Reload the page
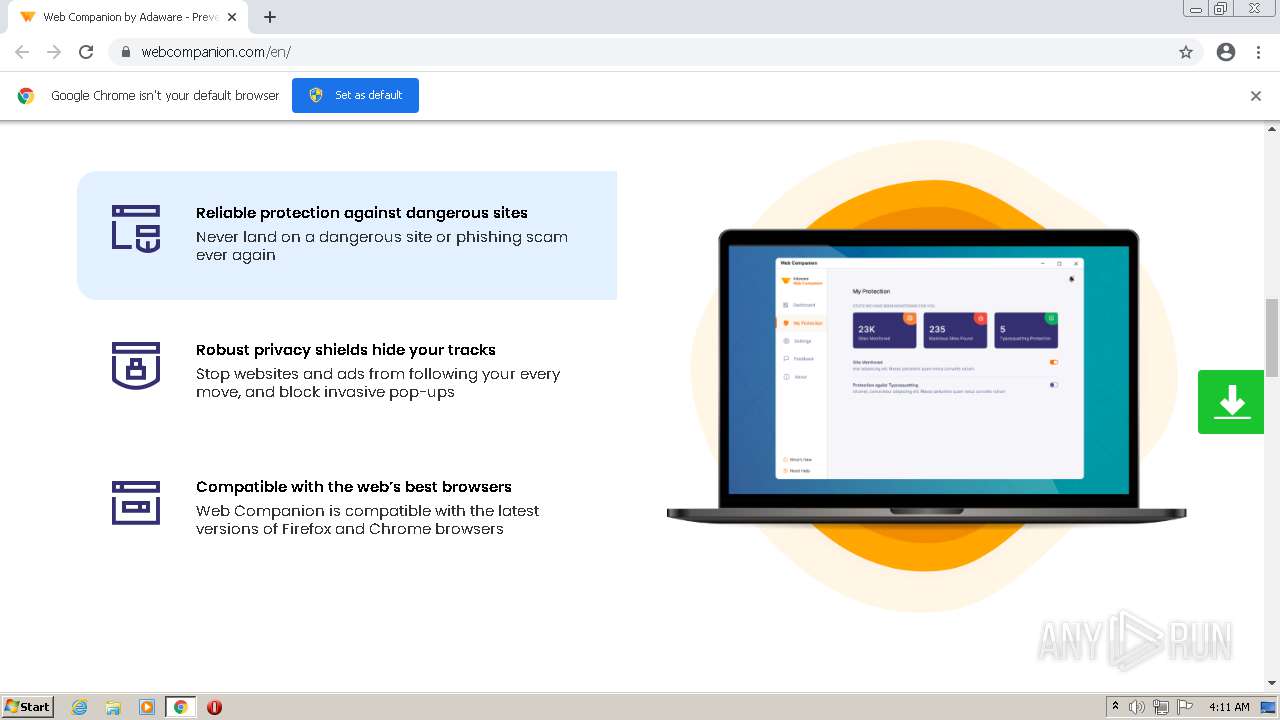This screenshot has height=720, width=1280. tap(86, 52)
